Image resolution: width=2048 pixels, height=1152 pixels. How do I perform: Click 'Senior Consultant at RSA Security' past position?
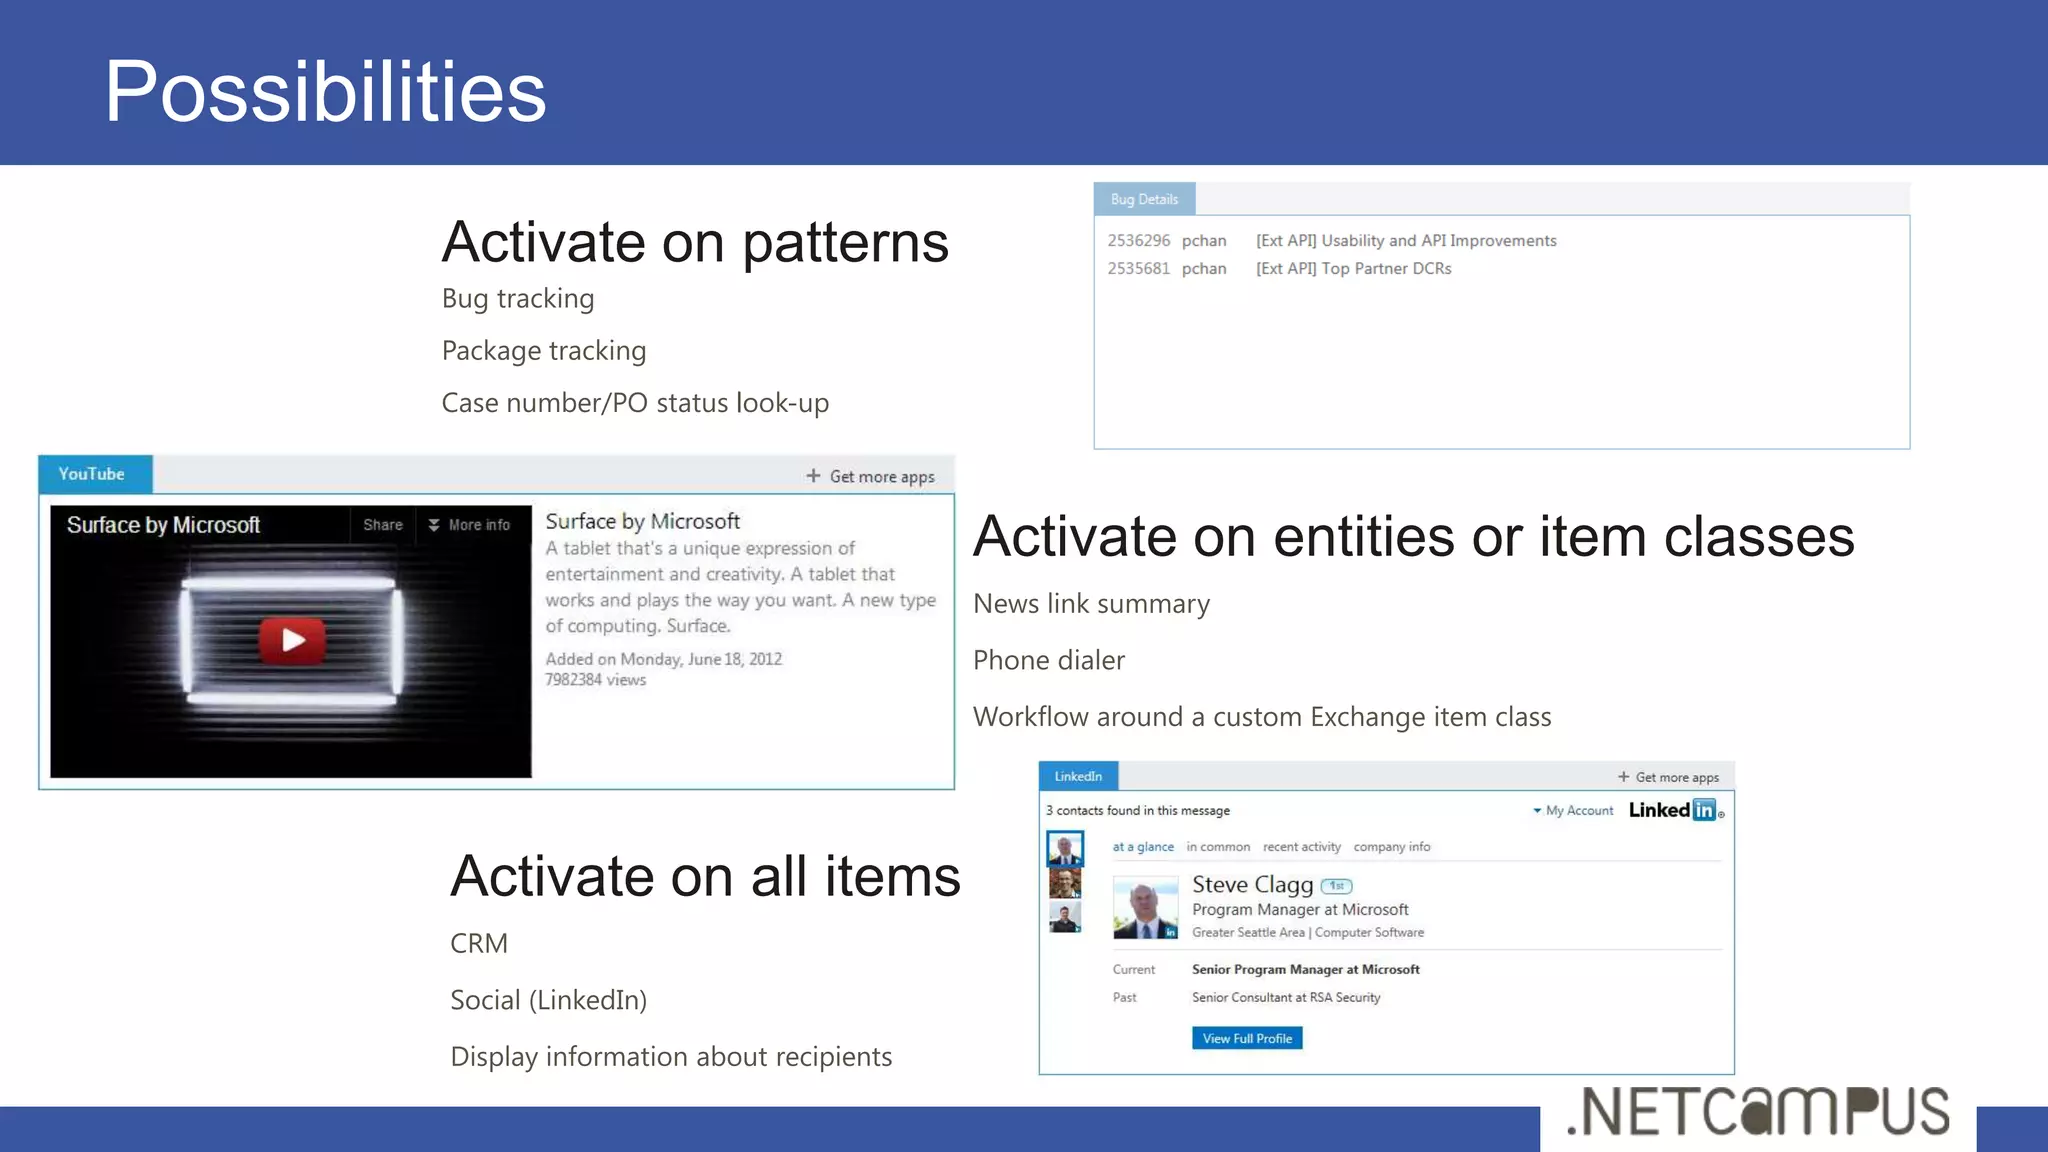1286,998
